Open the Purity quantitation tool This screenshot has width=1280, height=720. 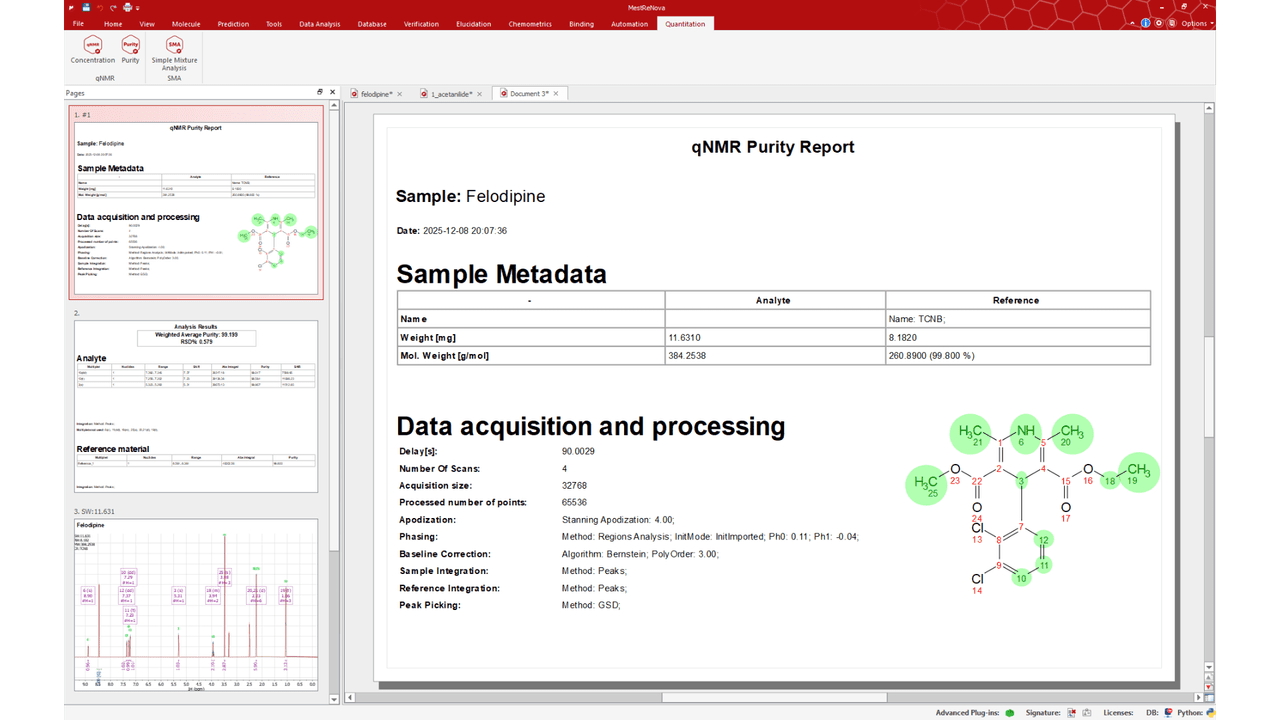131,50
